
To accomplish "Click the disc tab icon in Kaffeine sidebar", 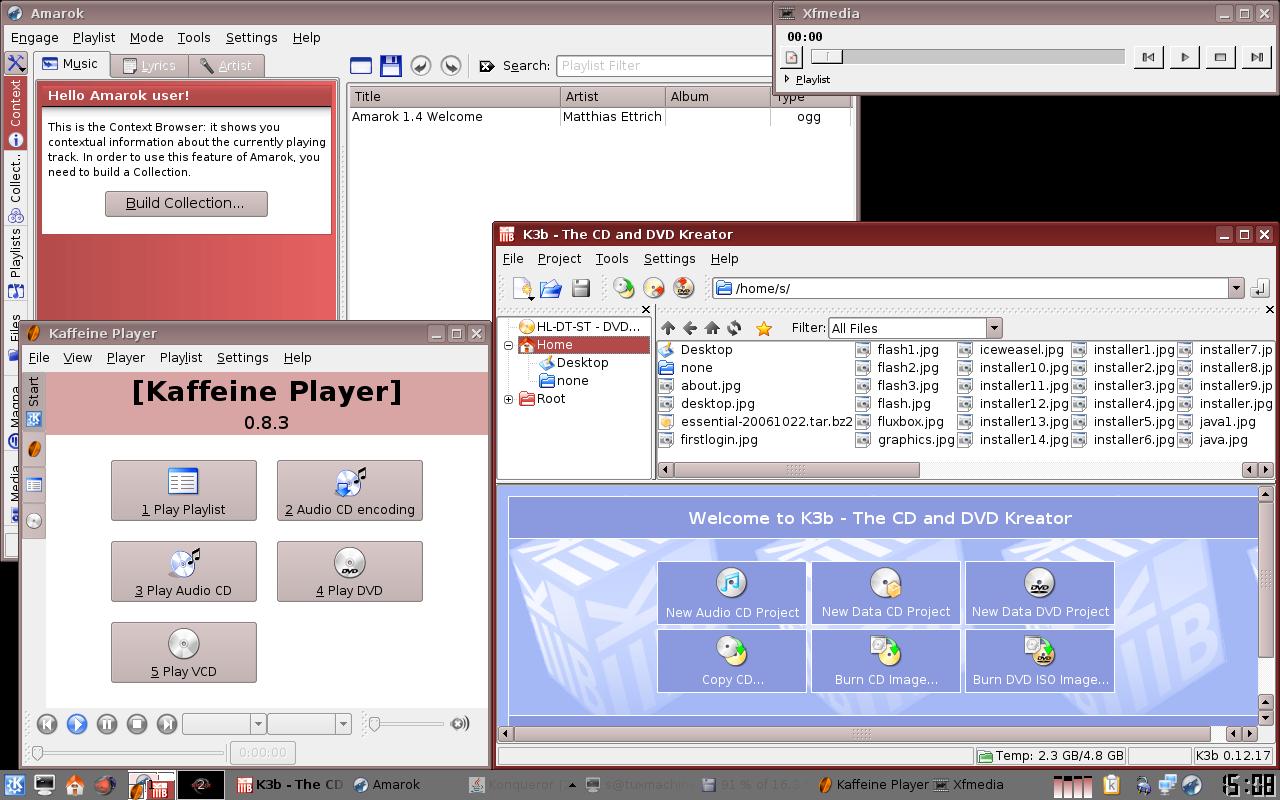I will (34, 521).
